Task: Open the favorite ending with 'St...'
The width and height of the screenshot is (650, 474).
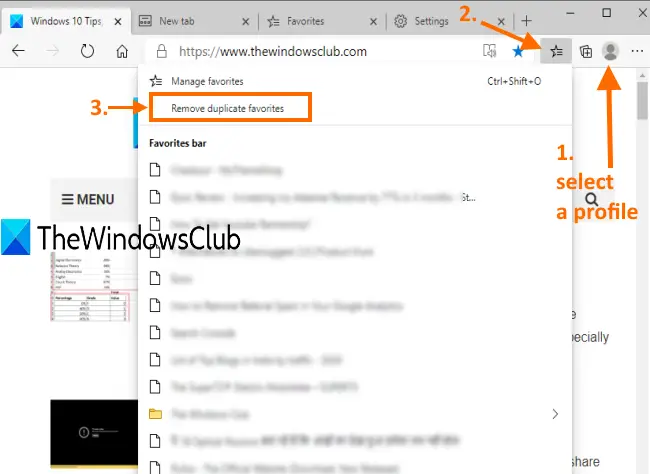Action: [355, 197]
